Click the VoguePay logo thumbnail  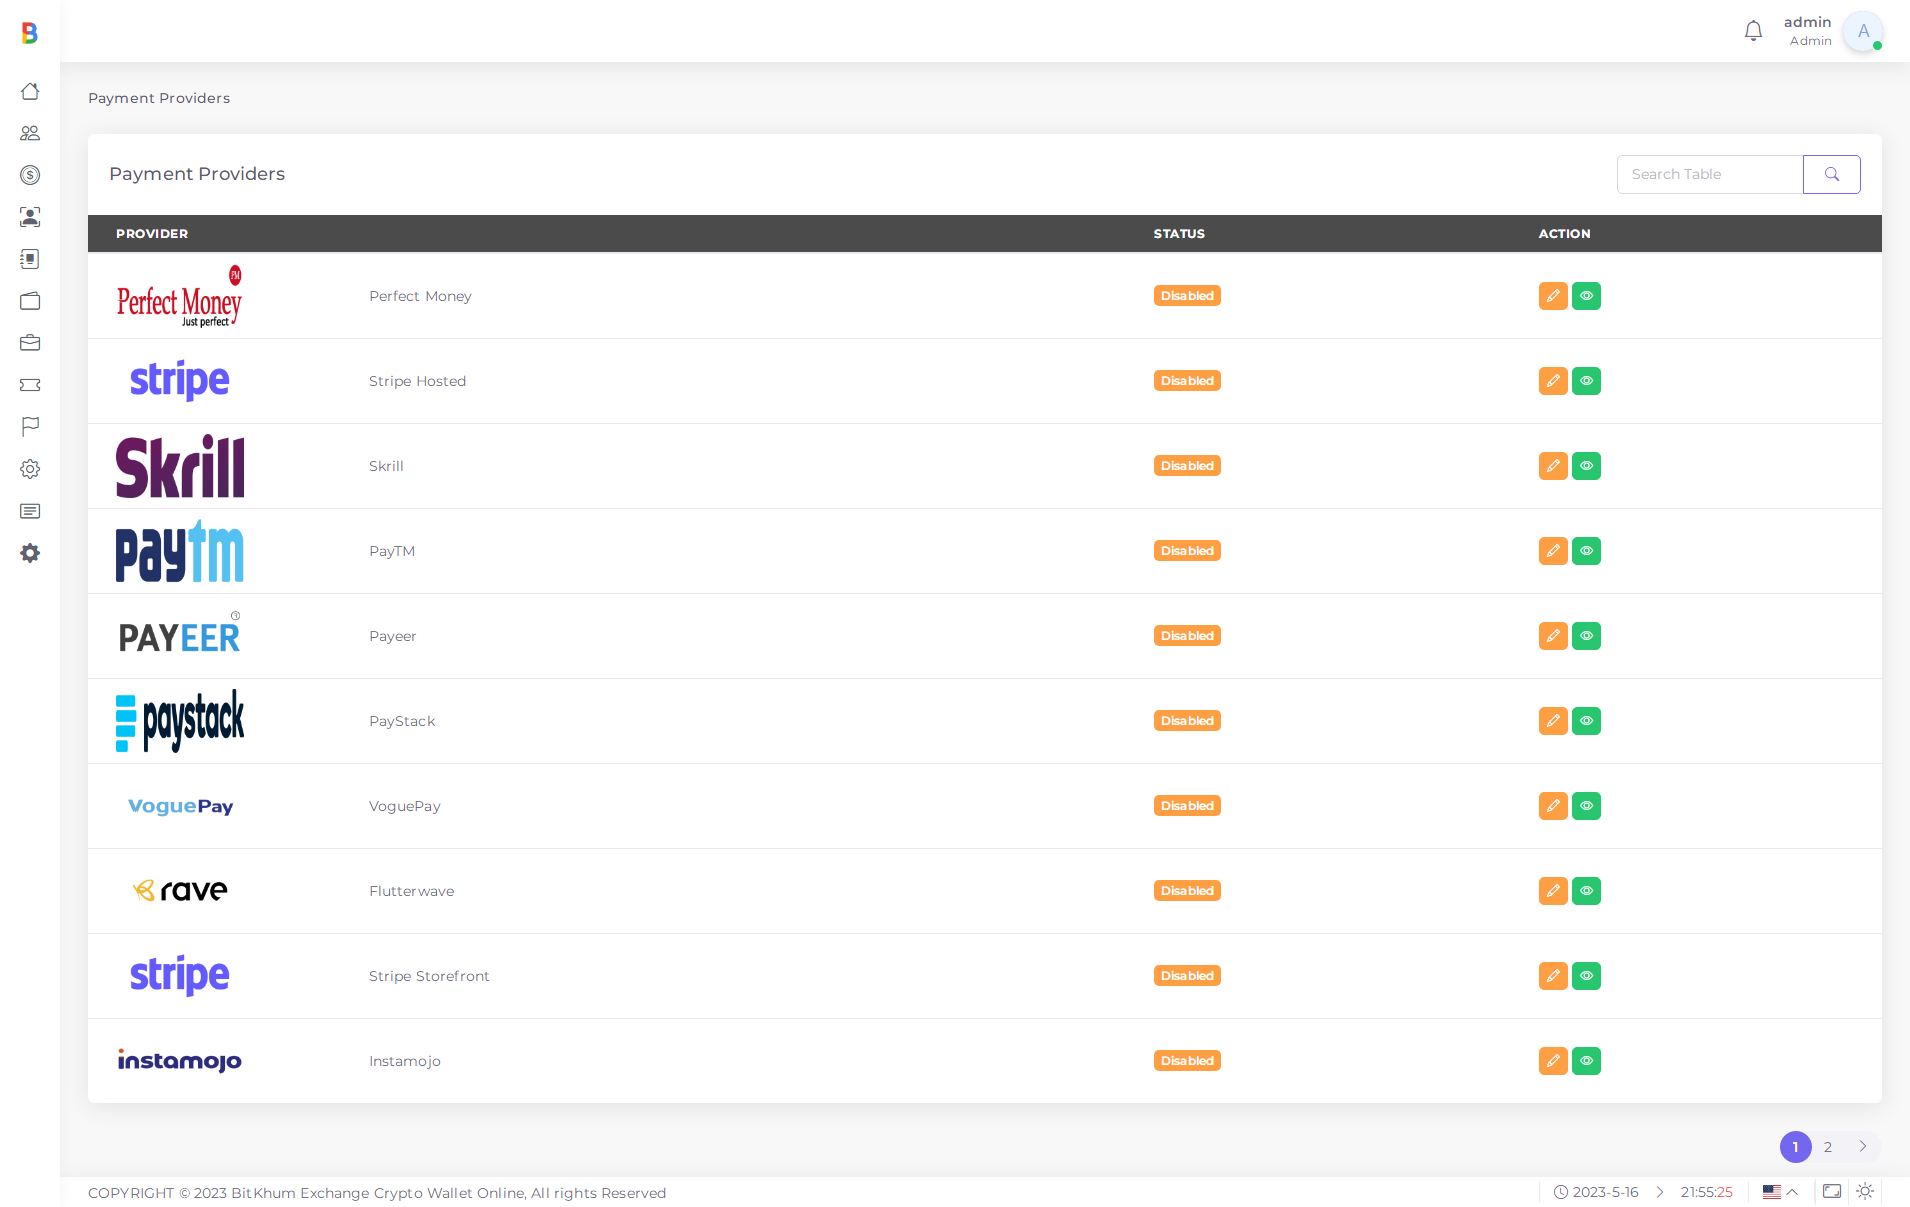click(x=180, y=806)
